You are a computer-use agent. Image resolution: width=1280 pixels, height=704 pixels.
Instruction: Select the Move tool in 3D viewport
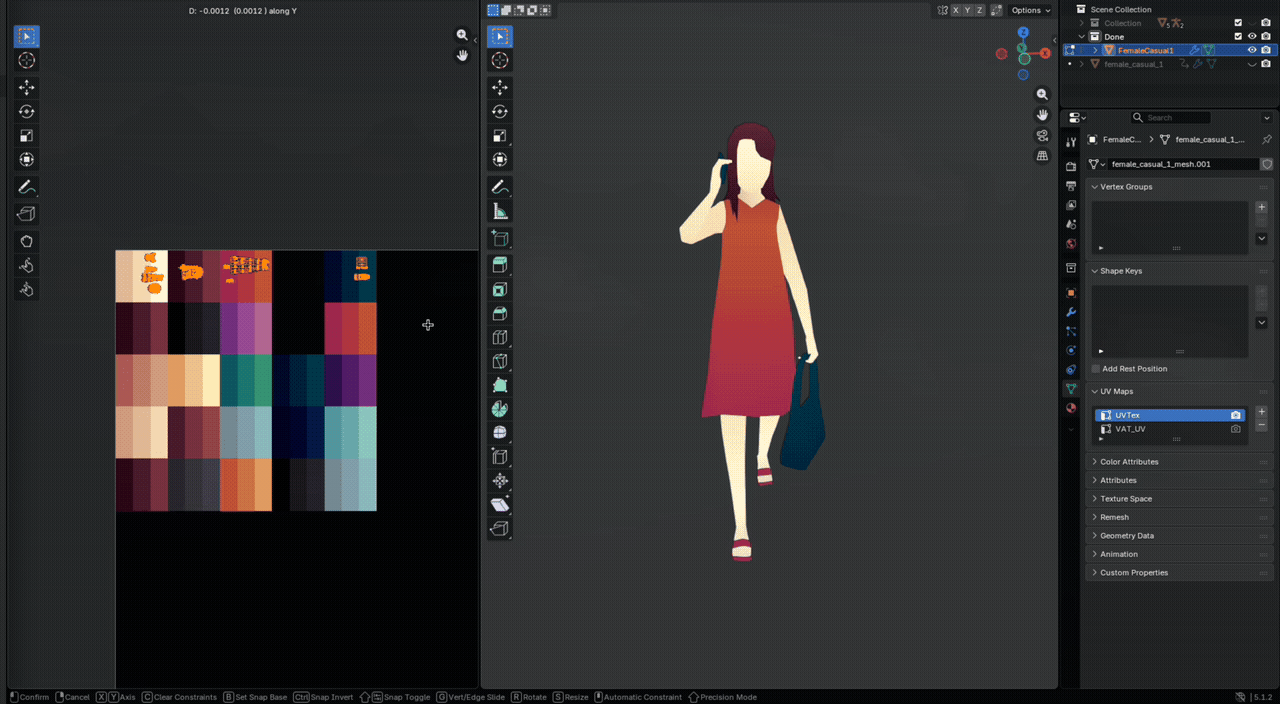(x=500, y=87)
